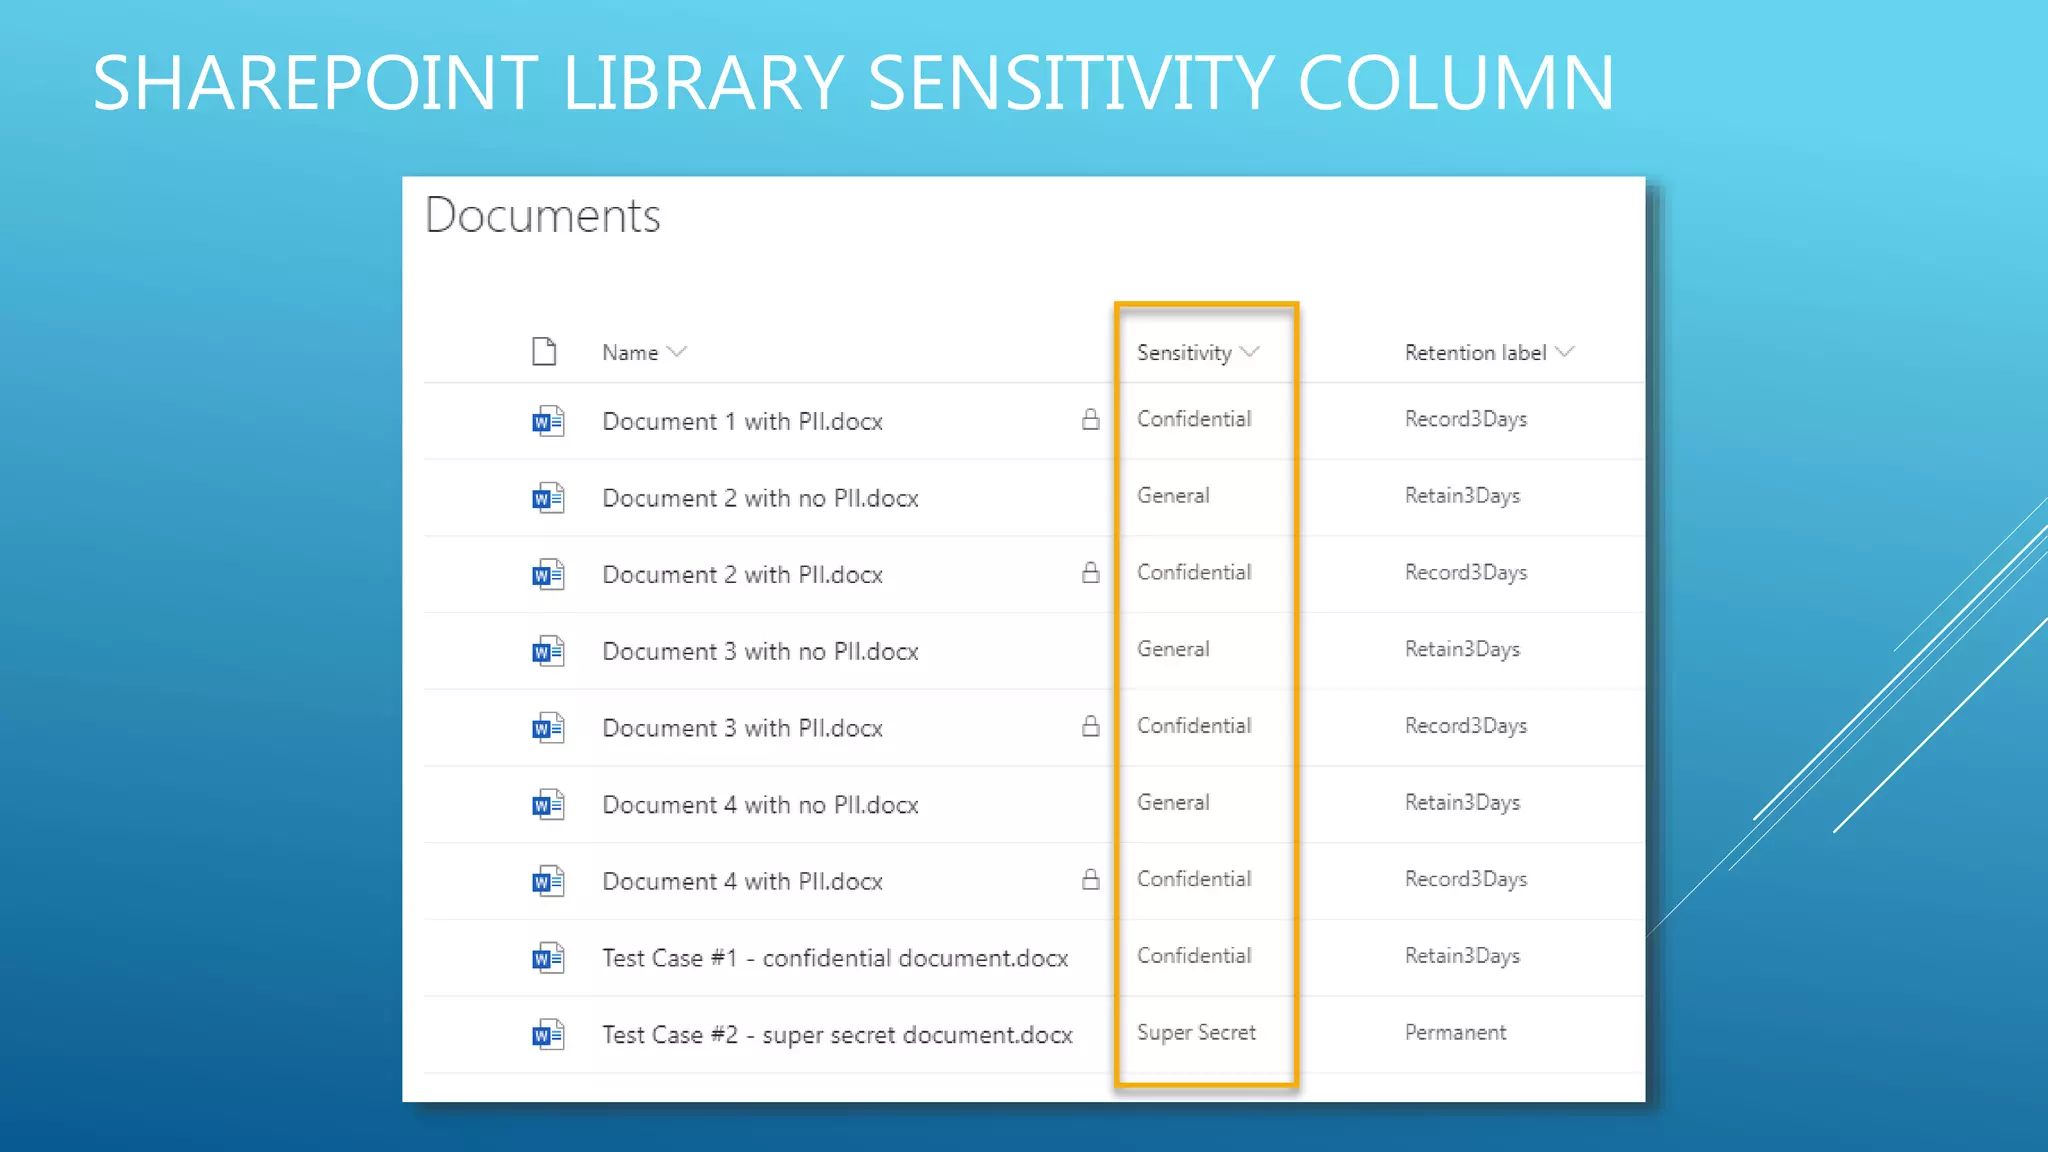The width and height of the screenshot is (2048, 1152).
Task: Click Word icon for Document 2 with no PII.docx
Action: point(548,498)
